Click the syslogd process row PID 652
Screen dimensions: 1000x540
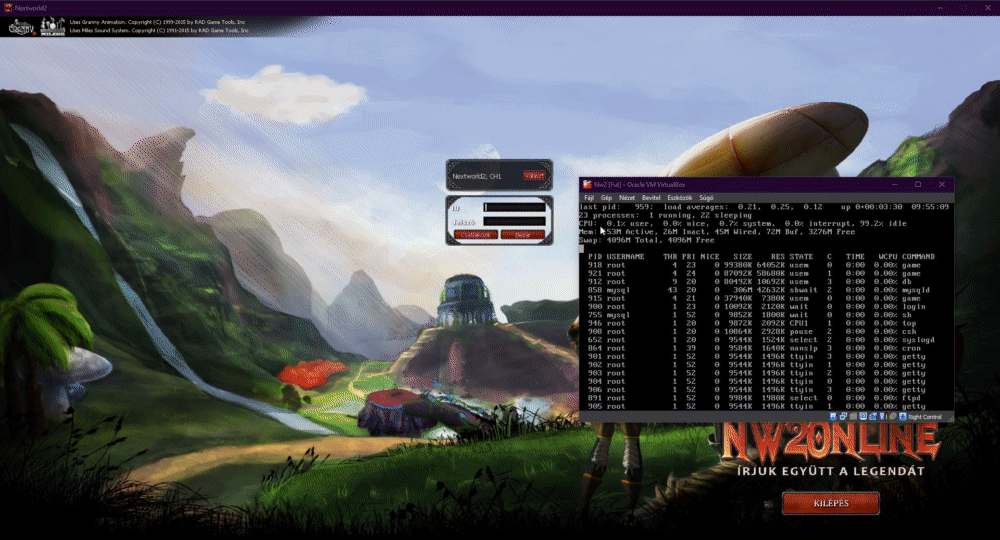[761, 339]
